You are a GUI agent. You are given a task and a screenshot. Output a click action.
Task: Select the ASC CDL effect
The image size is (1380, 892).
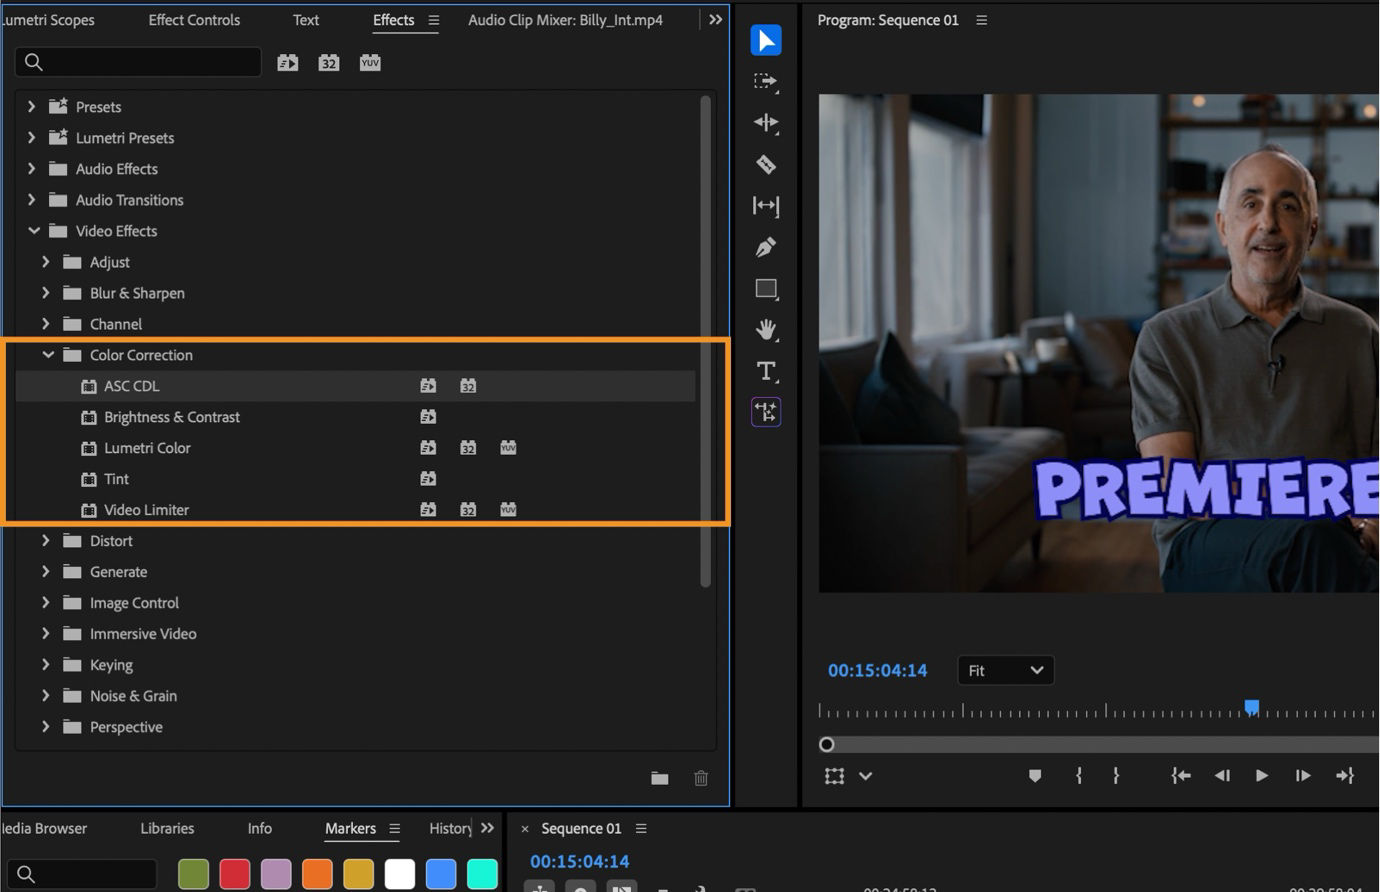click(x=132, y=386)
